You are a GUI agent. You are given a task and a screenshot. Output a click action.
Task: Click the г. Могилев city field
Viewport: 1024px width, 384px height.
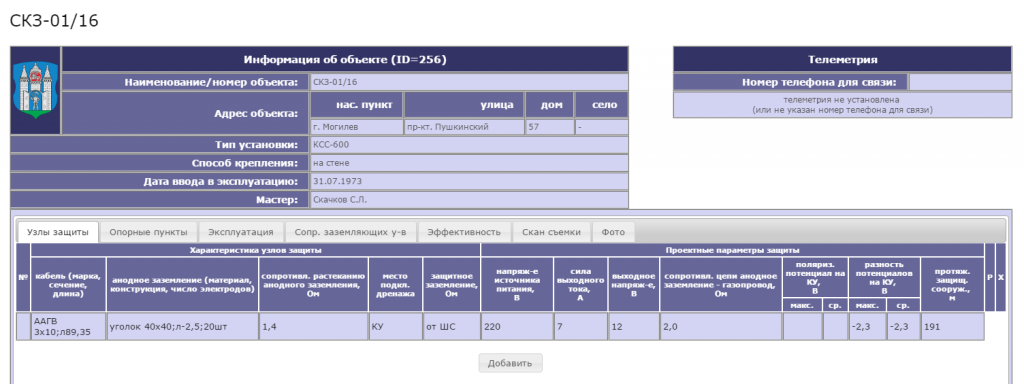(x=356, y=127)
